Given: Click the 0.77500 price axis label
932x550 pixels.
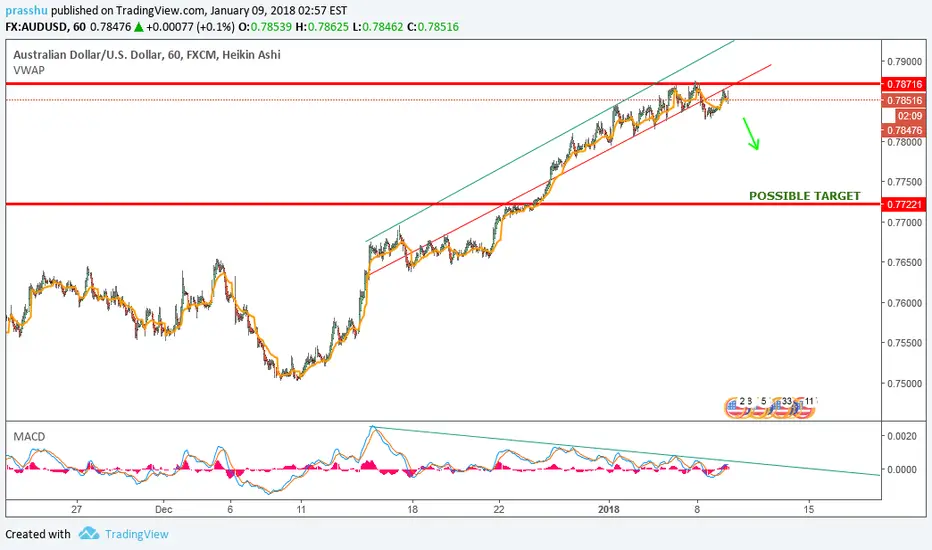Looking at the screenshot, I should [905, 182].
